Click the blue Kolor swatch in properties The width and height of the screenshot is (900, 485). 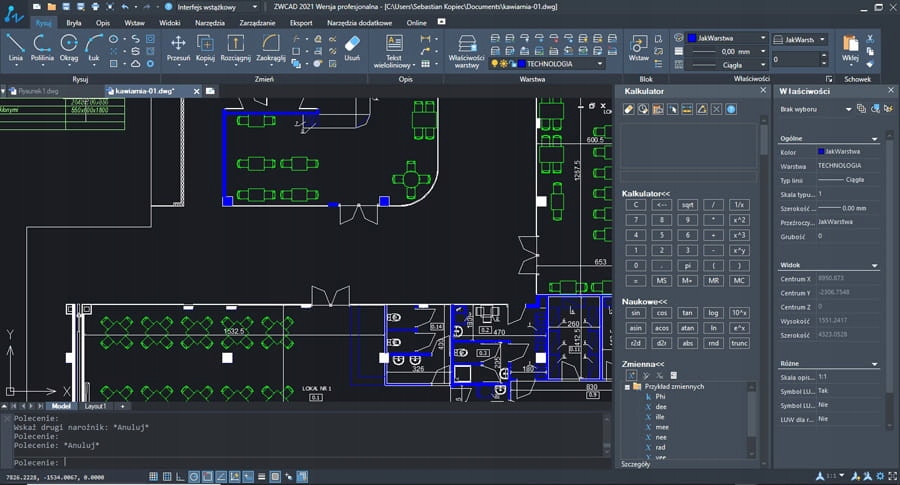pos(822,152)
